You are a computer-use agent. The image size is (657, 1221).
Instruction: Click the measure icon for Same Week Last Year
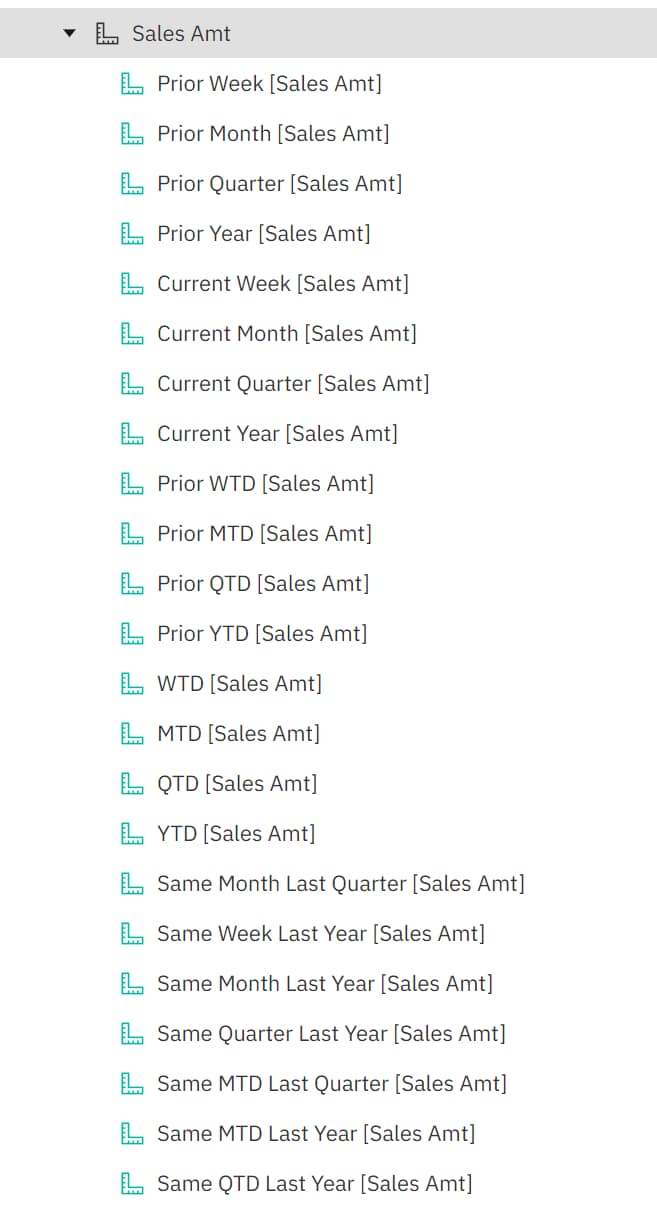click(131, 933)
